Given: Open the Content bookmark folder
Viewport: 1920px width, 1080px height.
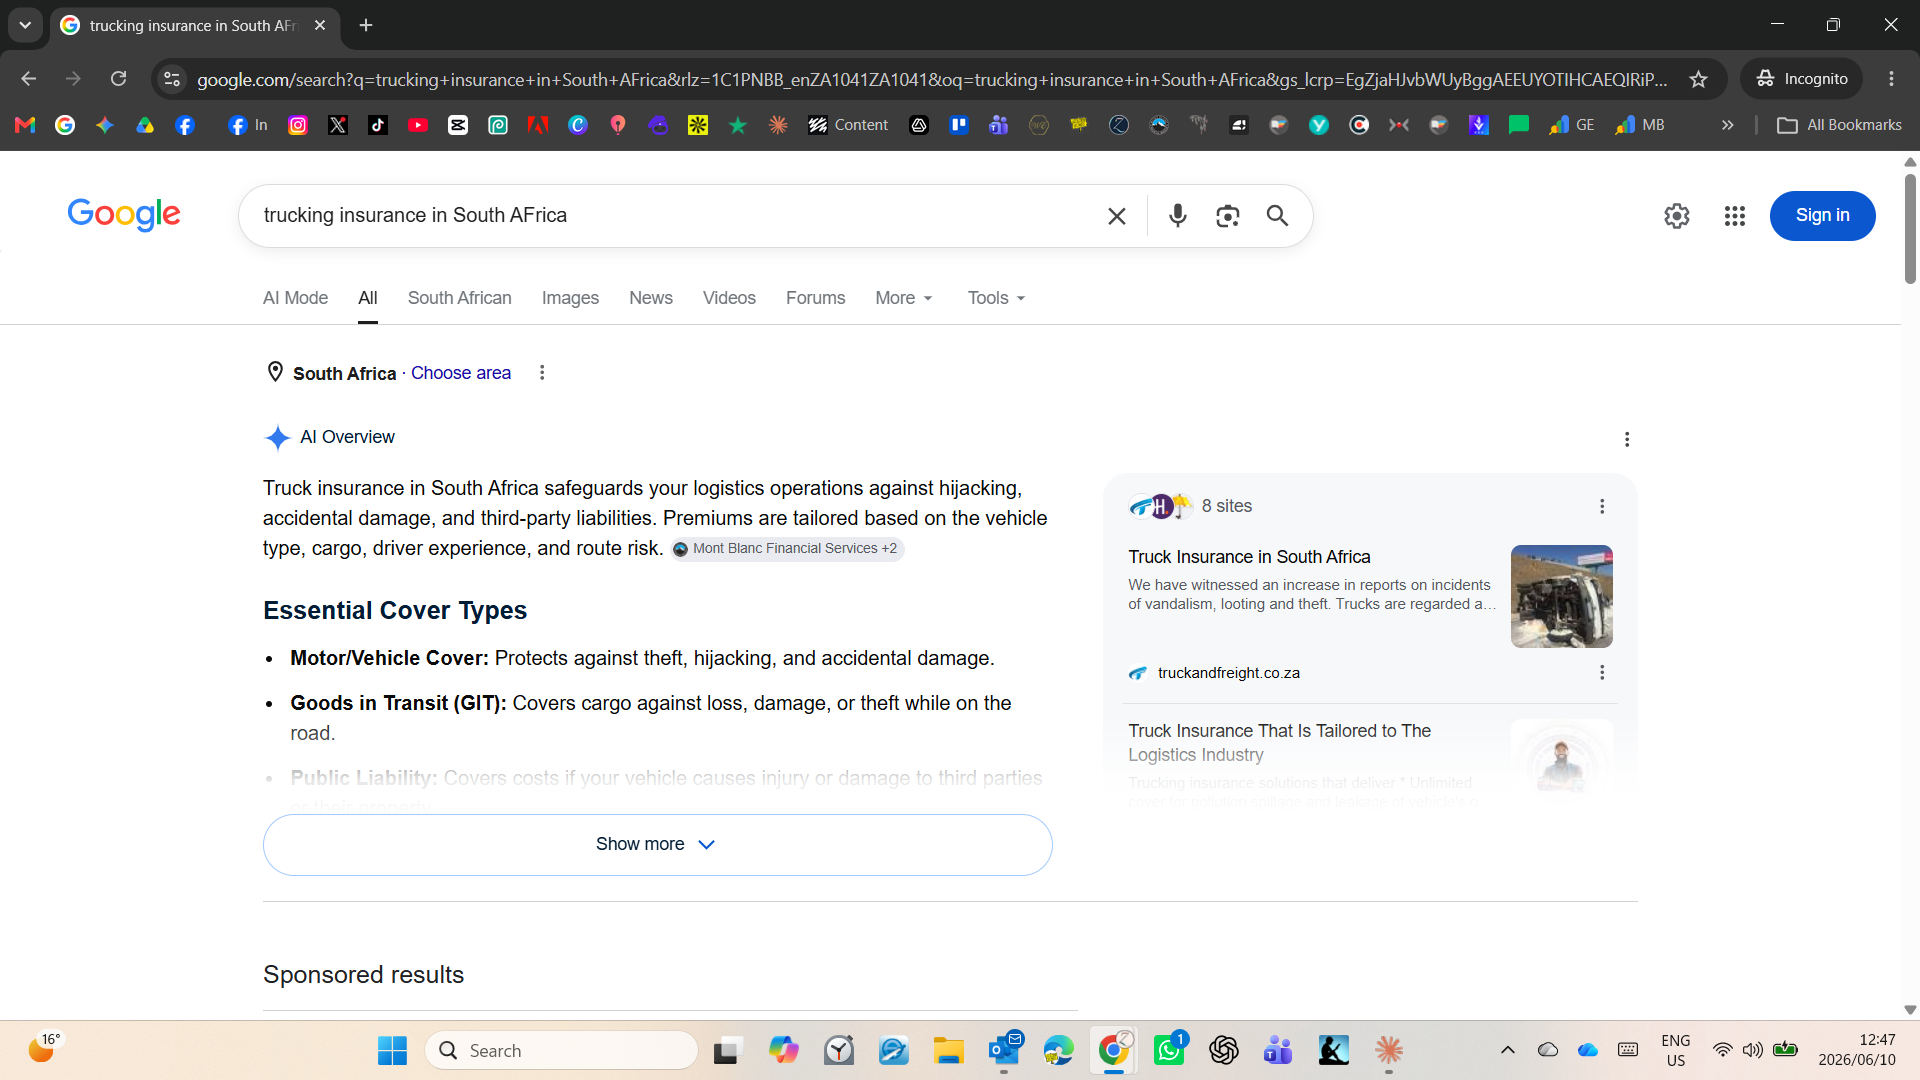Looking at the screenshot, I should [848, 125].
